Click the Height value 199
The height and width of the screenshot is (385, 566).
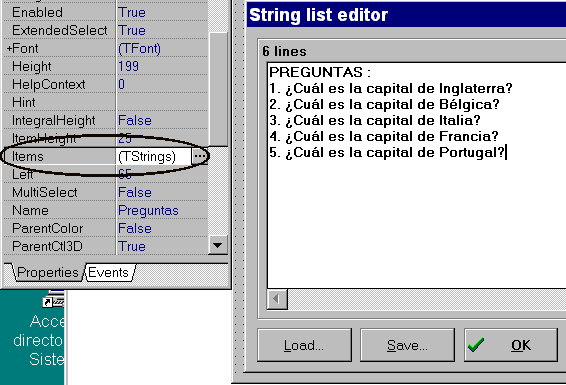click(162, 66)
